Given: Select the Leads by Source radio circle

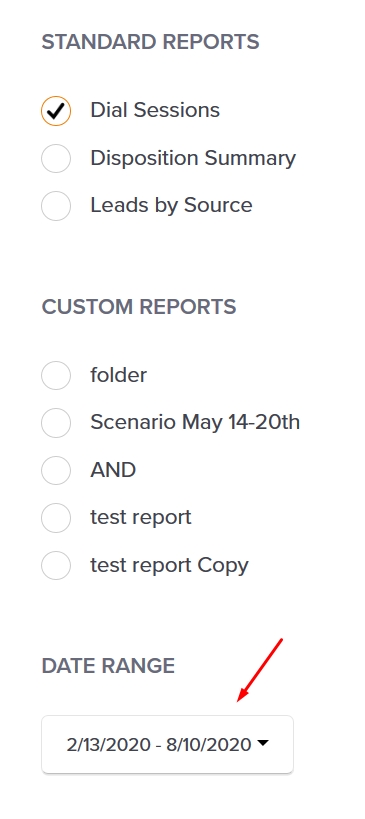Looking at the screenshot, I should 56,205.
